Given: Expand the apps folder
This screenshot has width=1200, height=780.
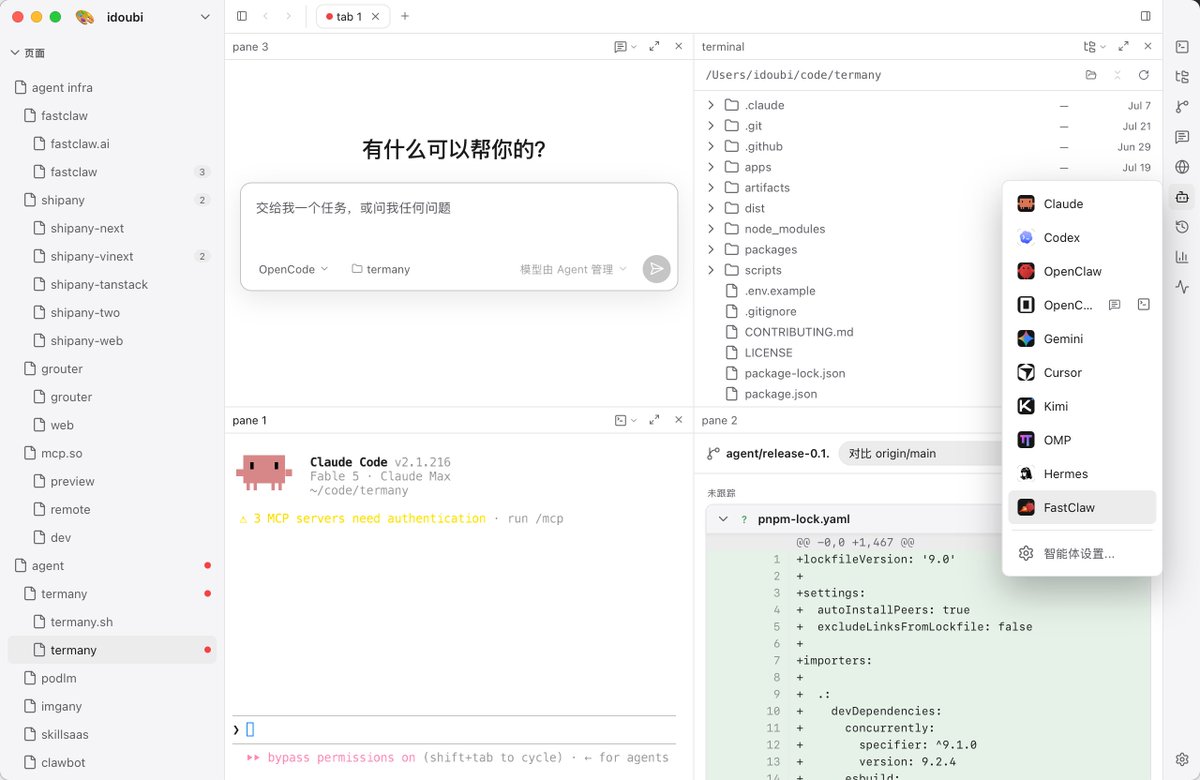Looking at the screenshot, I should click(x=711, y=167).
